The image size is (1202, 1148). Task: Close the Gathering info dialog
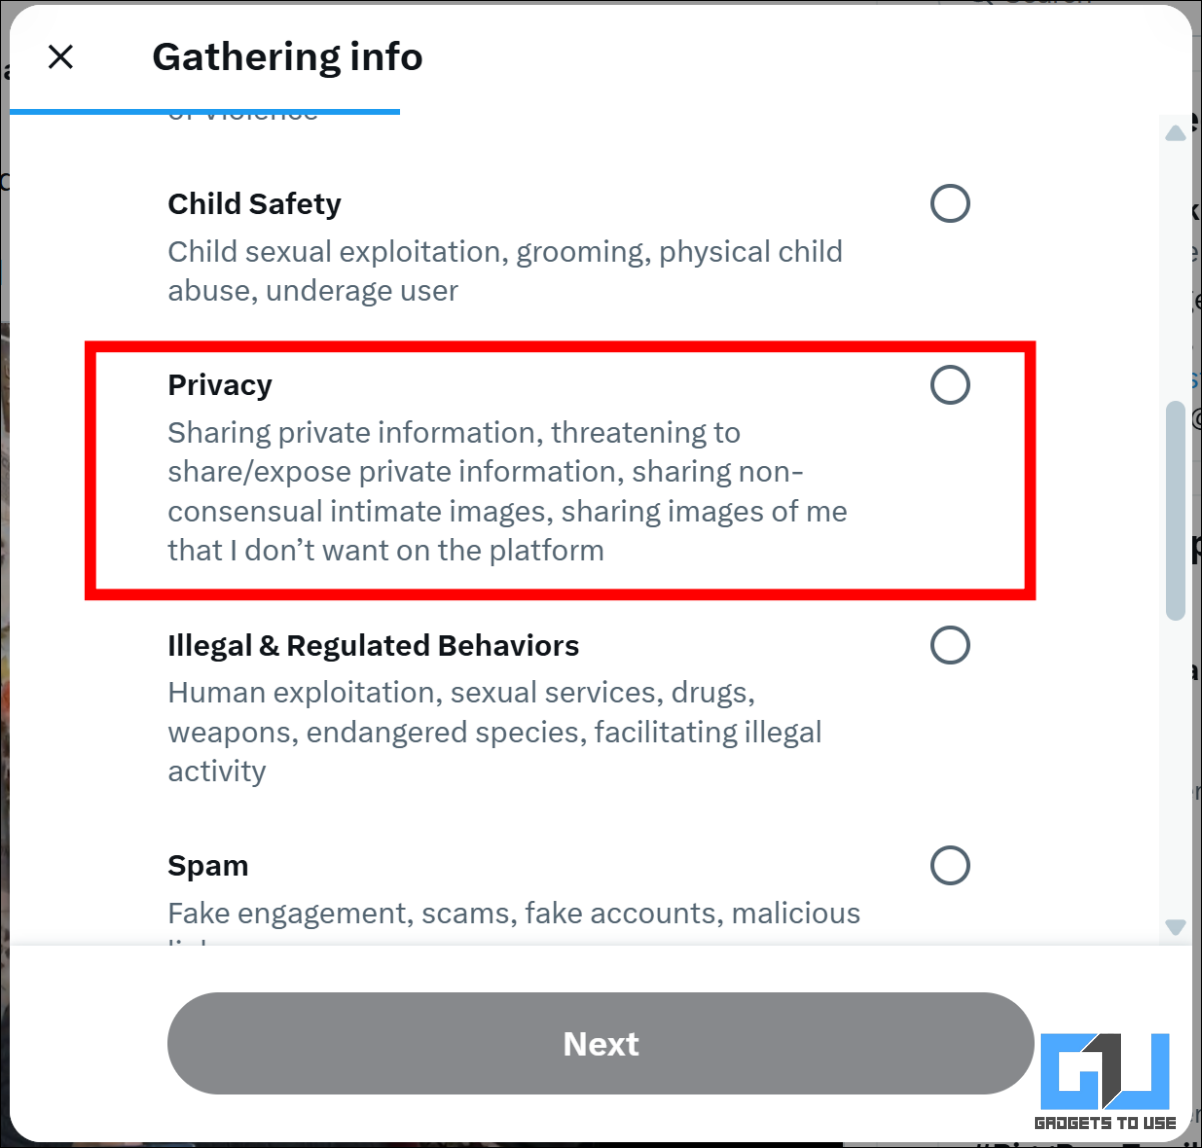coord(61,57)
